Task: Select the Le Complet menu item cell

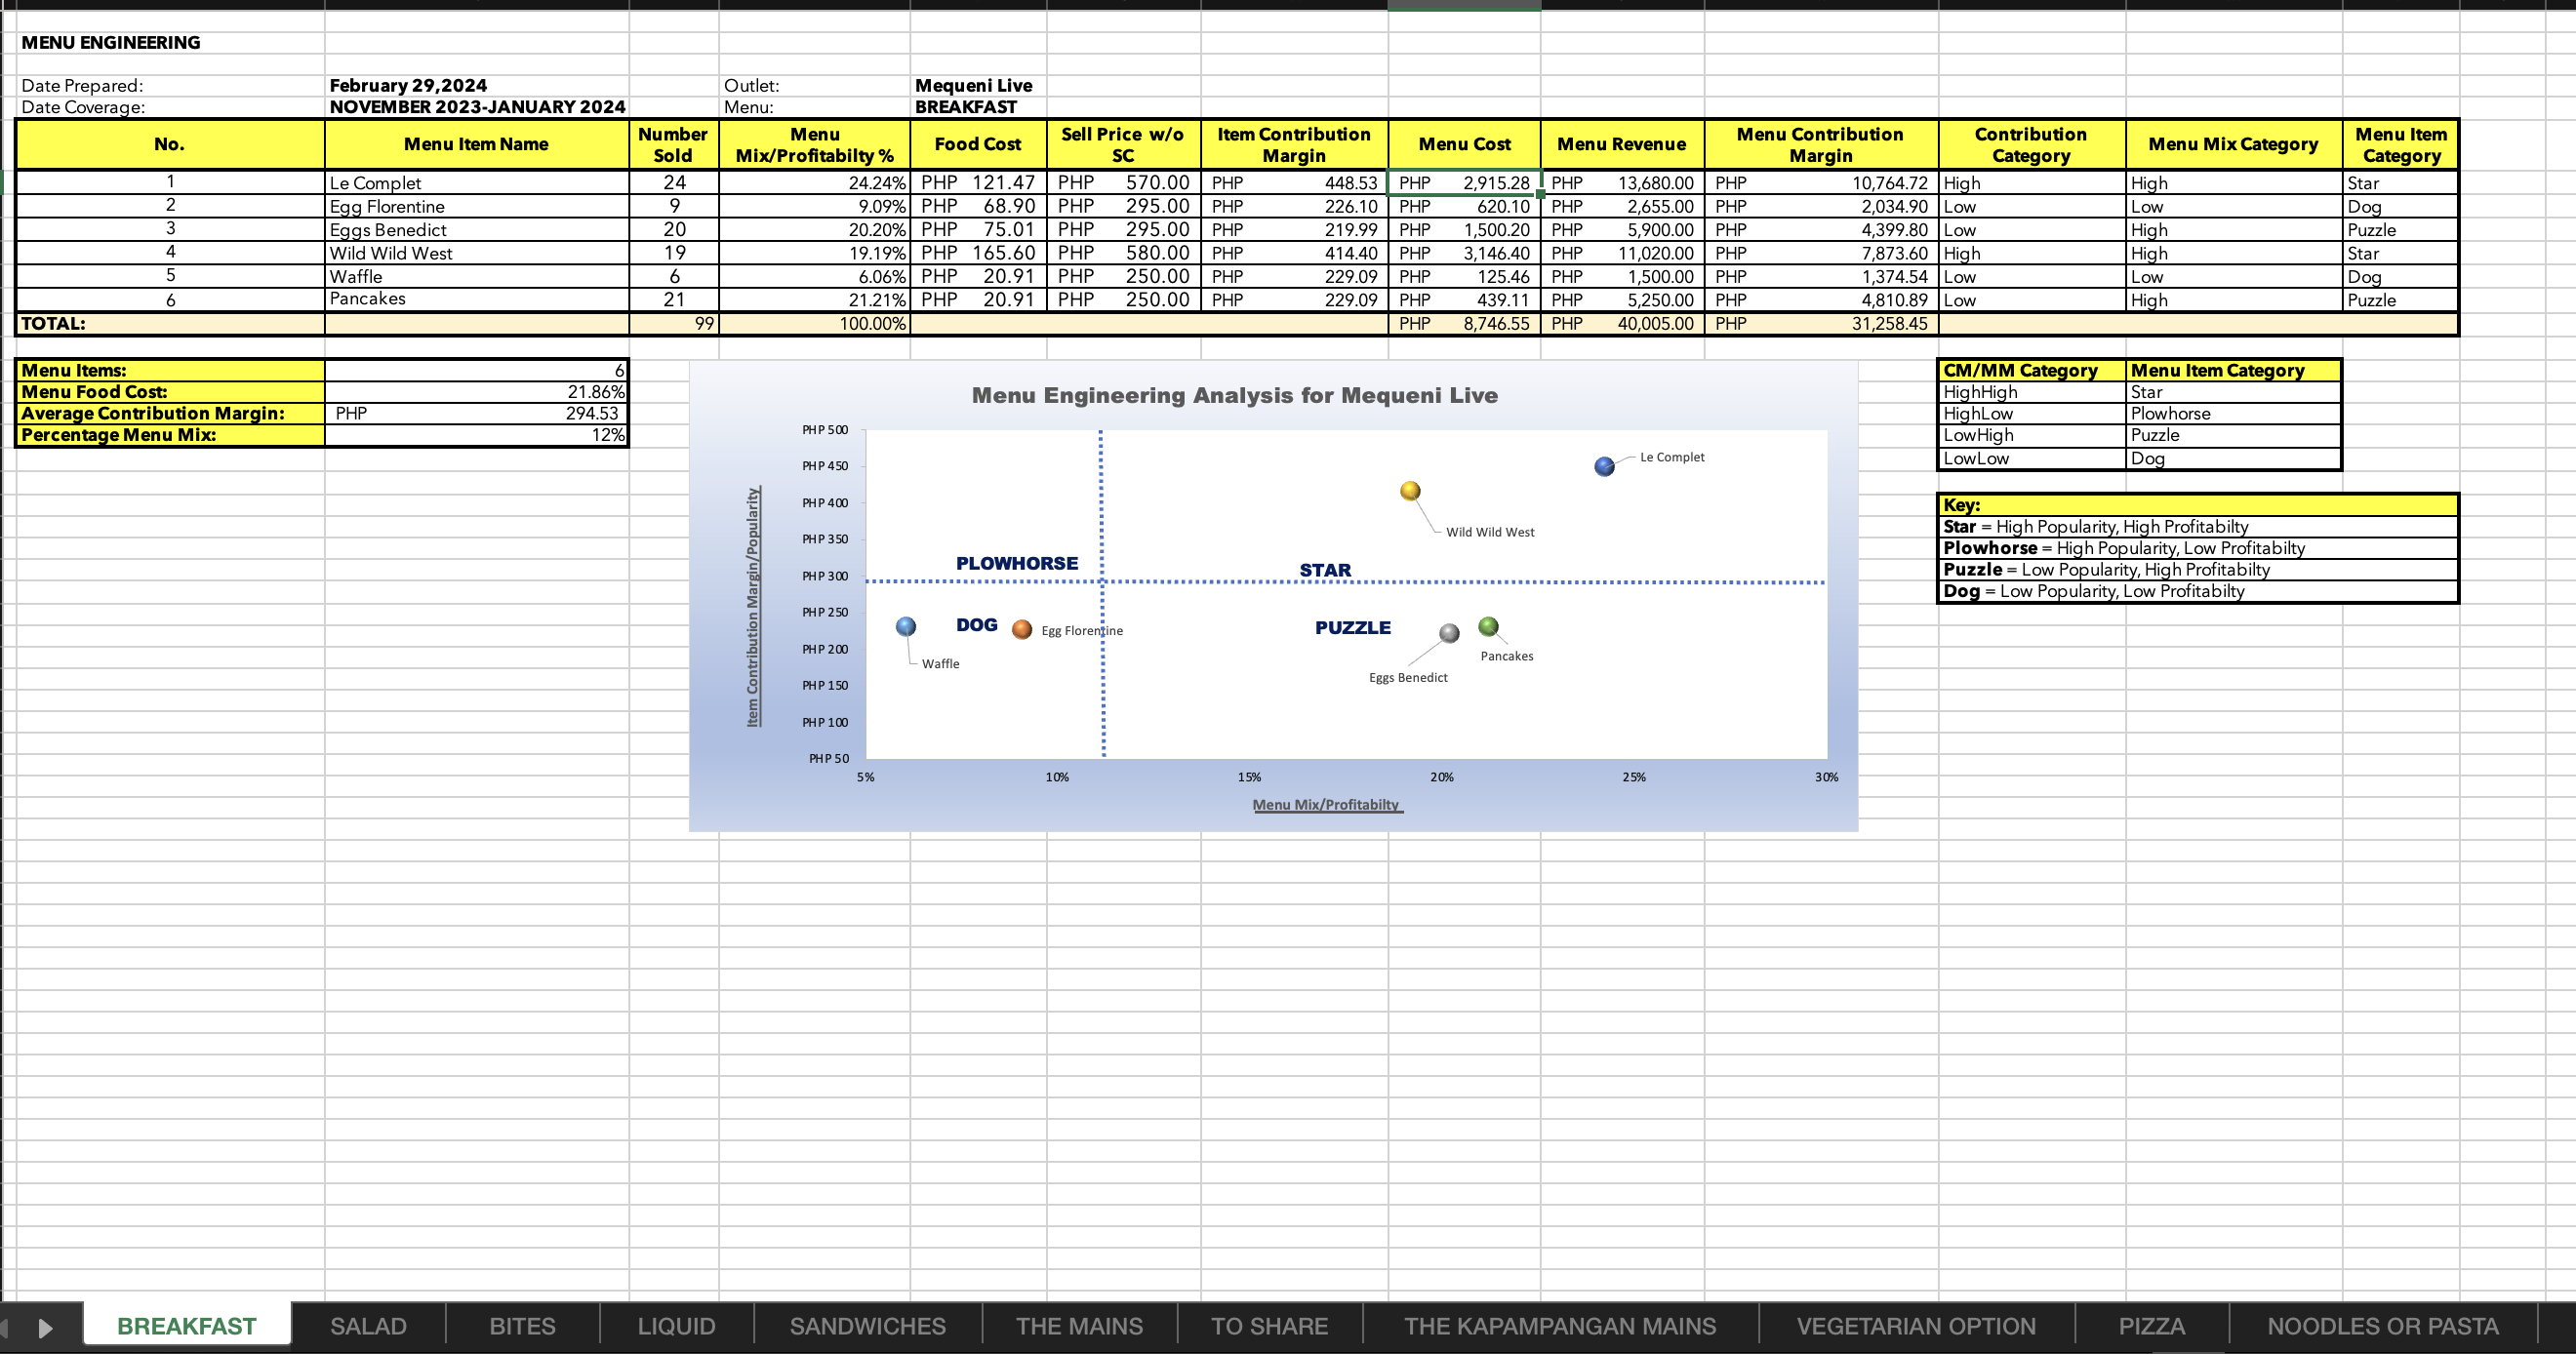Action: pyautogui.click(x=476, y=183)
